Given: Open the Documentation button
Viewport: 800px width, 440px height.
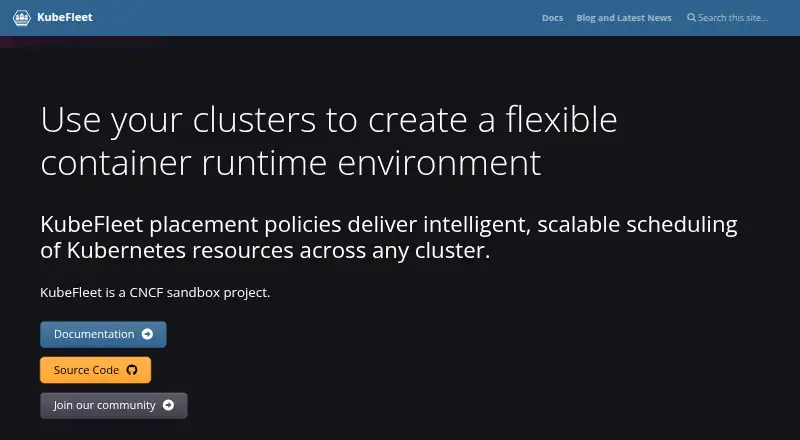Looking at the screenshot, I should [x=103, y=334].
